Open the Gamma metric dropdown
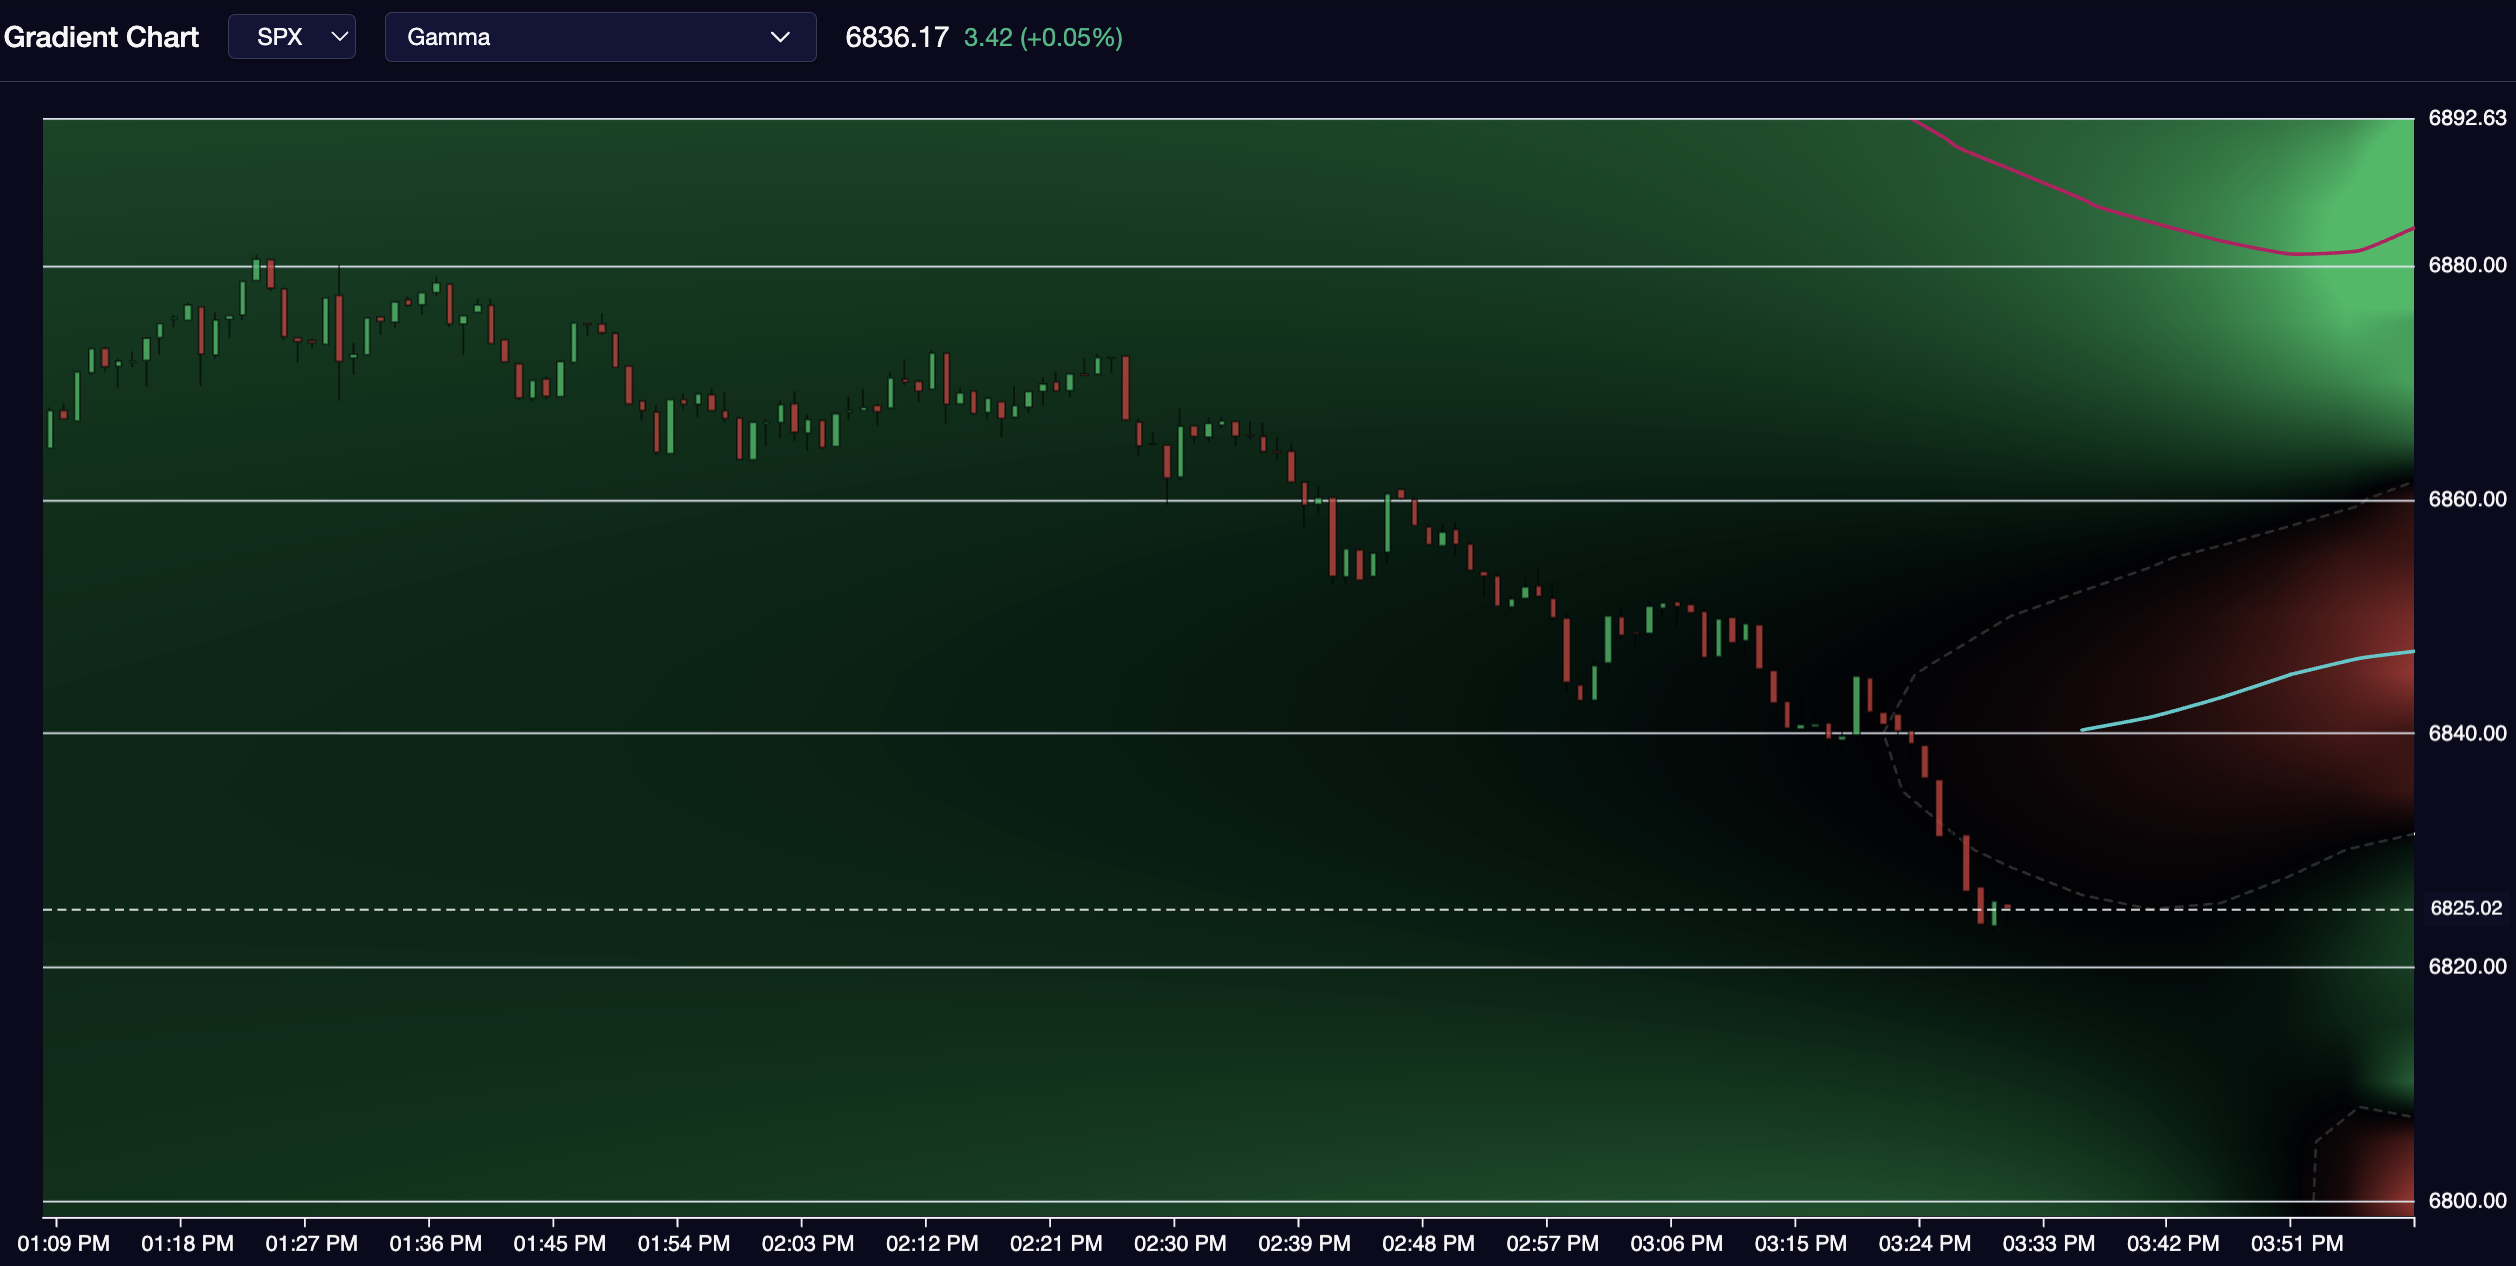2516x1266 pixels. (x=600, y=37)
